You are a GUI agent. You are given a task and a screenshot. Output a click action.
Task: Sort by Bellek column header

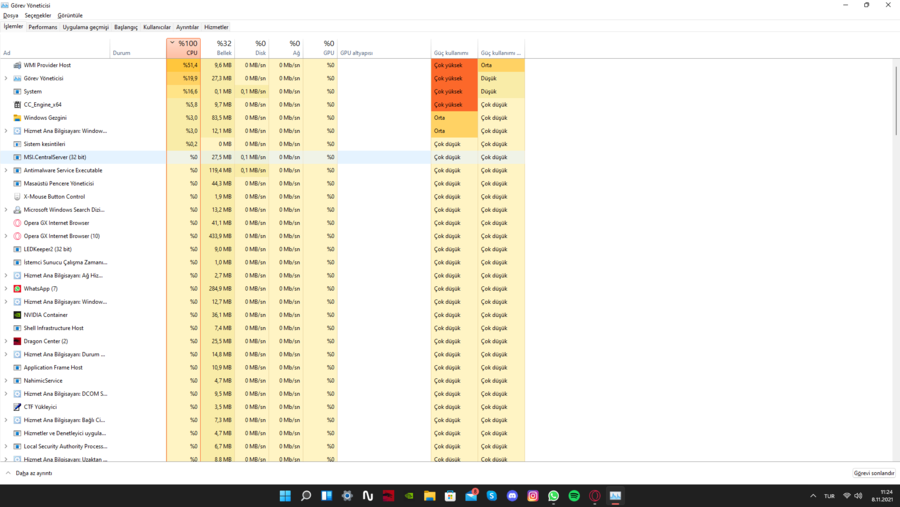[x=218, y=48]
